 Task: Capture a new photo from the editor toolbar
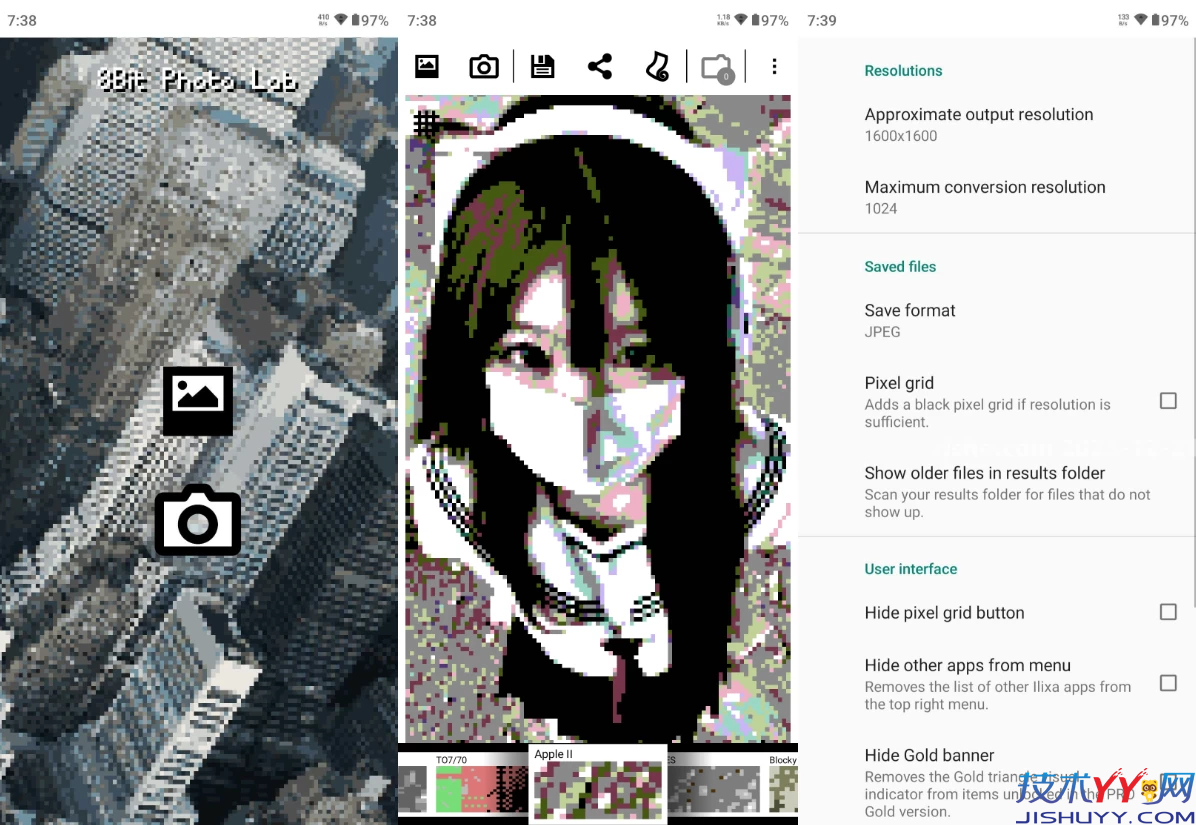484,66
